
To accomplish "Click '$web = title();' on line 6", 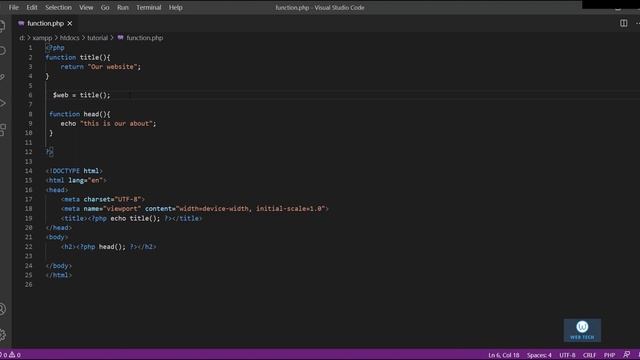I will [81, 95].
